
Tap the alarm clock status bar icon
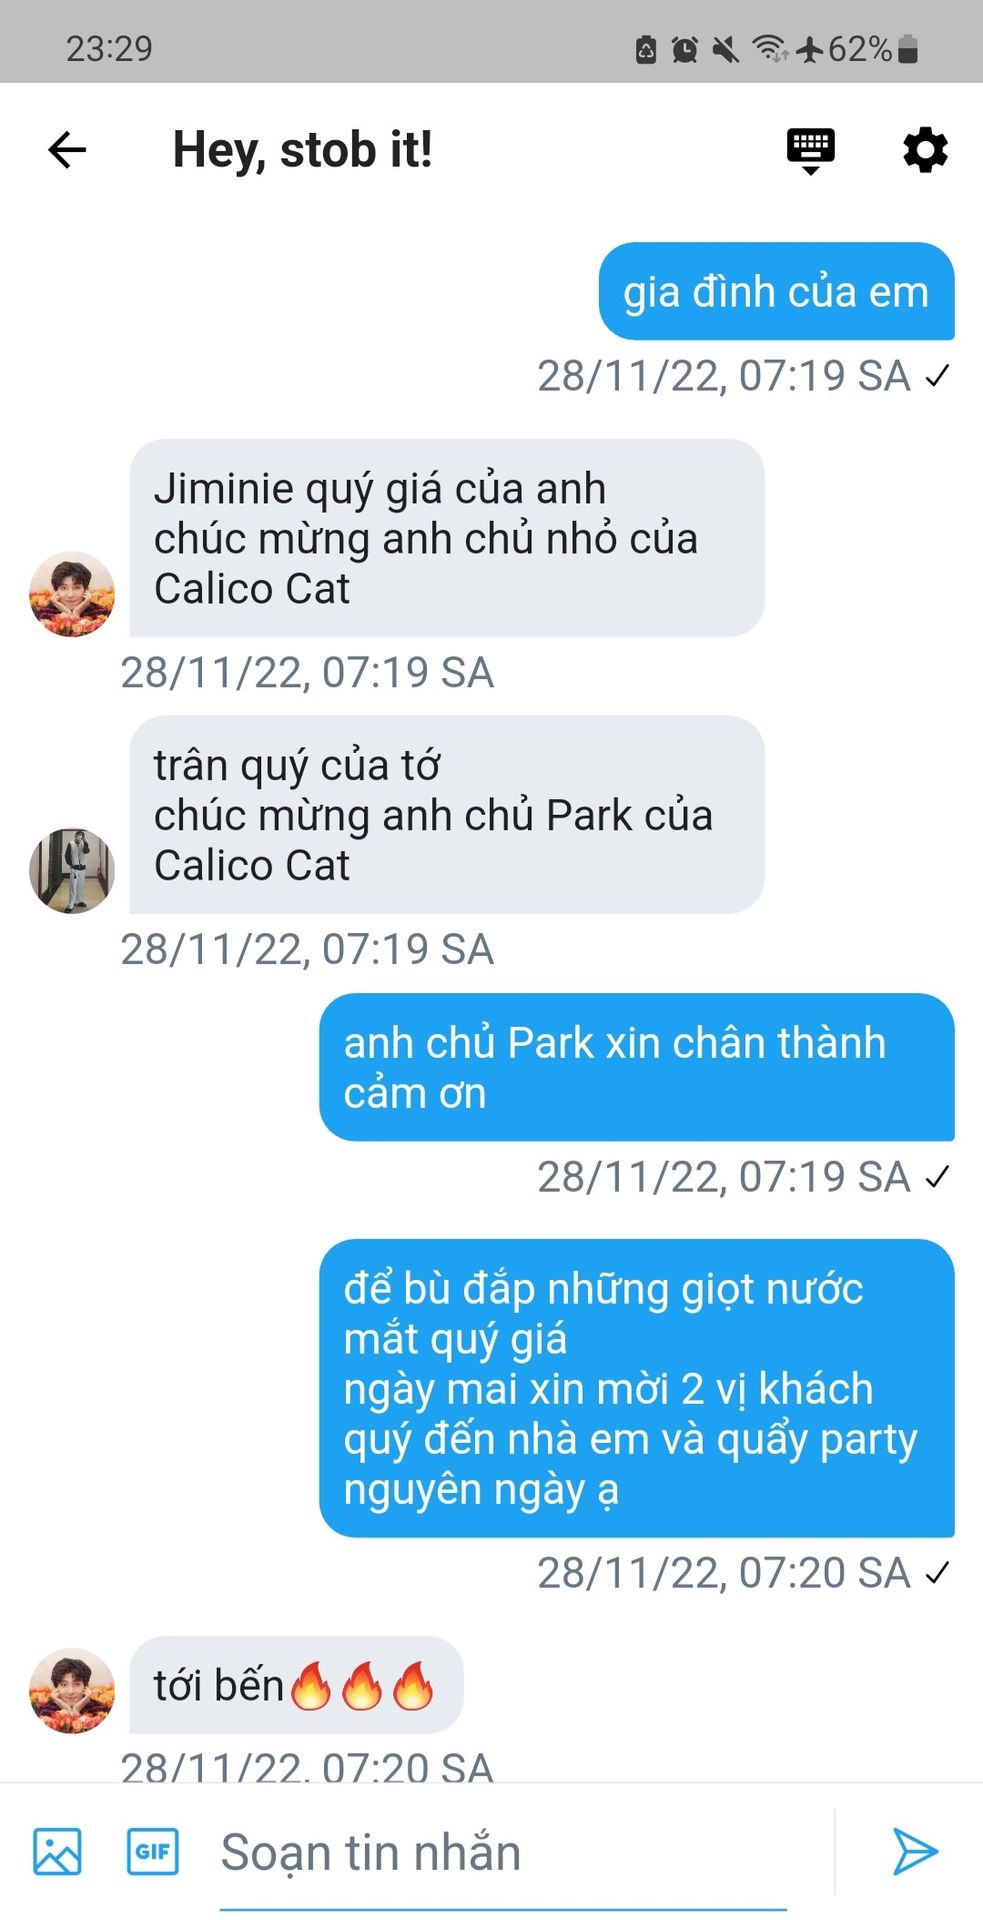(685, 49)
